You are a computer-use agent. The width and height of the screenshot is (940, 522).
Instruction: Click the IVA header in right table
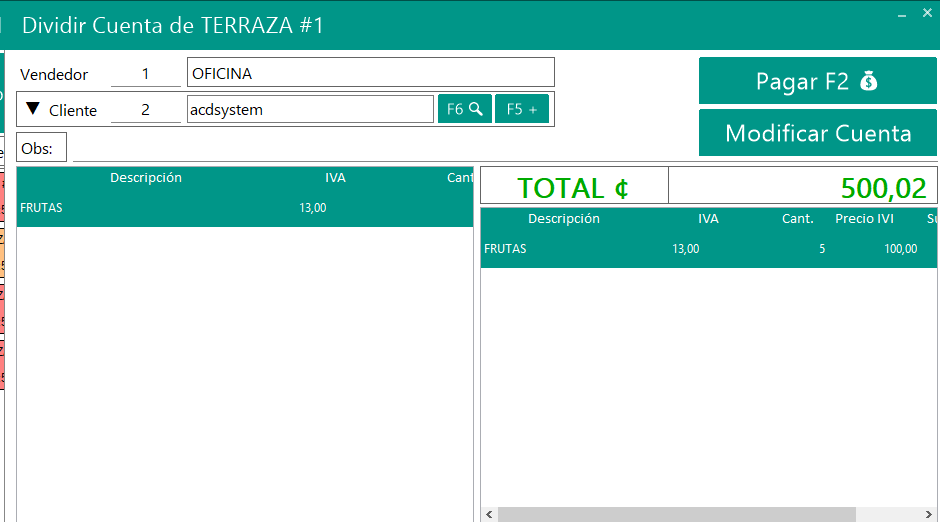708,219
